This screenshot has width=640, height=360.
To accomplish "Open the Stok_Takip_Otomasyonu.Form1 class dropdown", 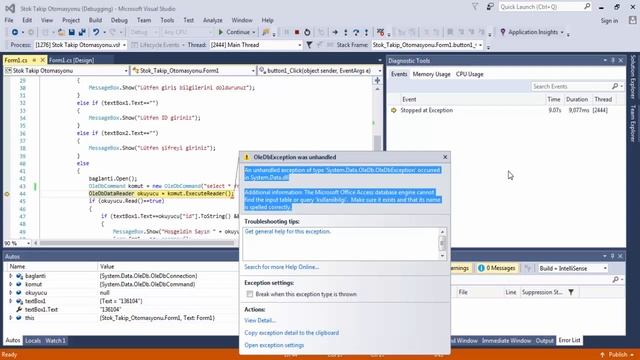I will tap(193, 71).
